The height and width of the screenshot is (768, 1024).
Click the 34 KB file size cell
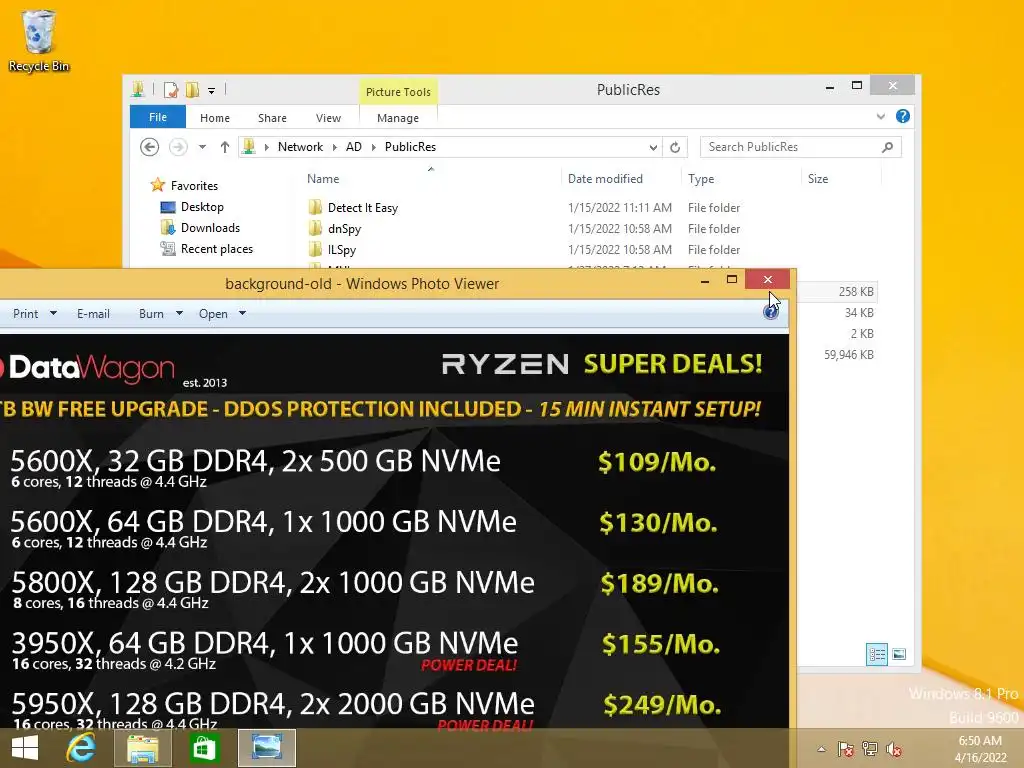(859, 313)
